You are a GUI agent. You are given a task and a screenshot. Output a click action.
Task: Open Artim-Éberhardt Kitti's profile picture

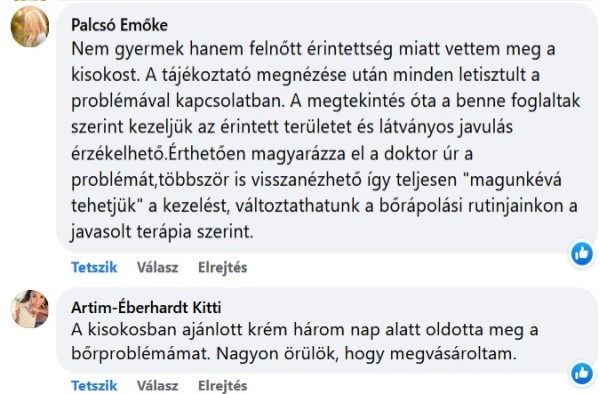pyautogui.click(x=30, y=309)
